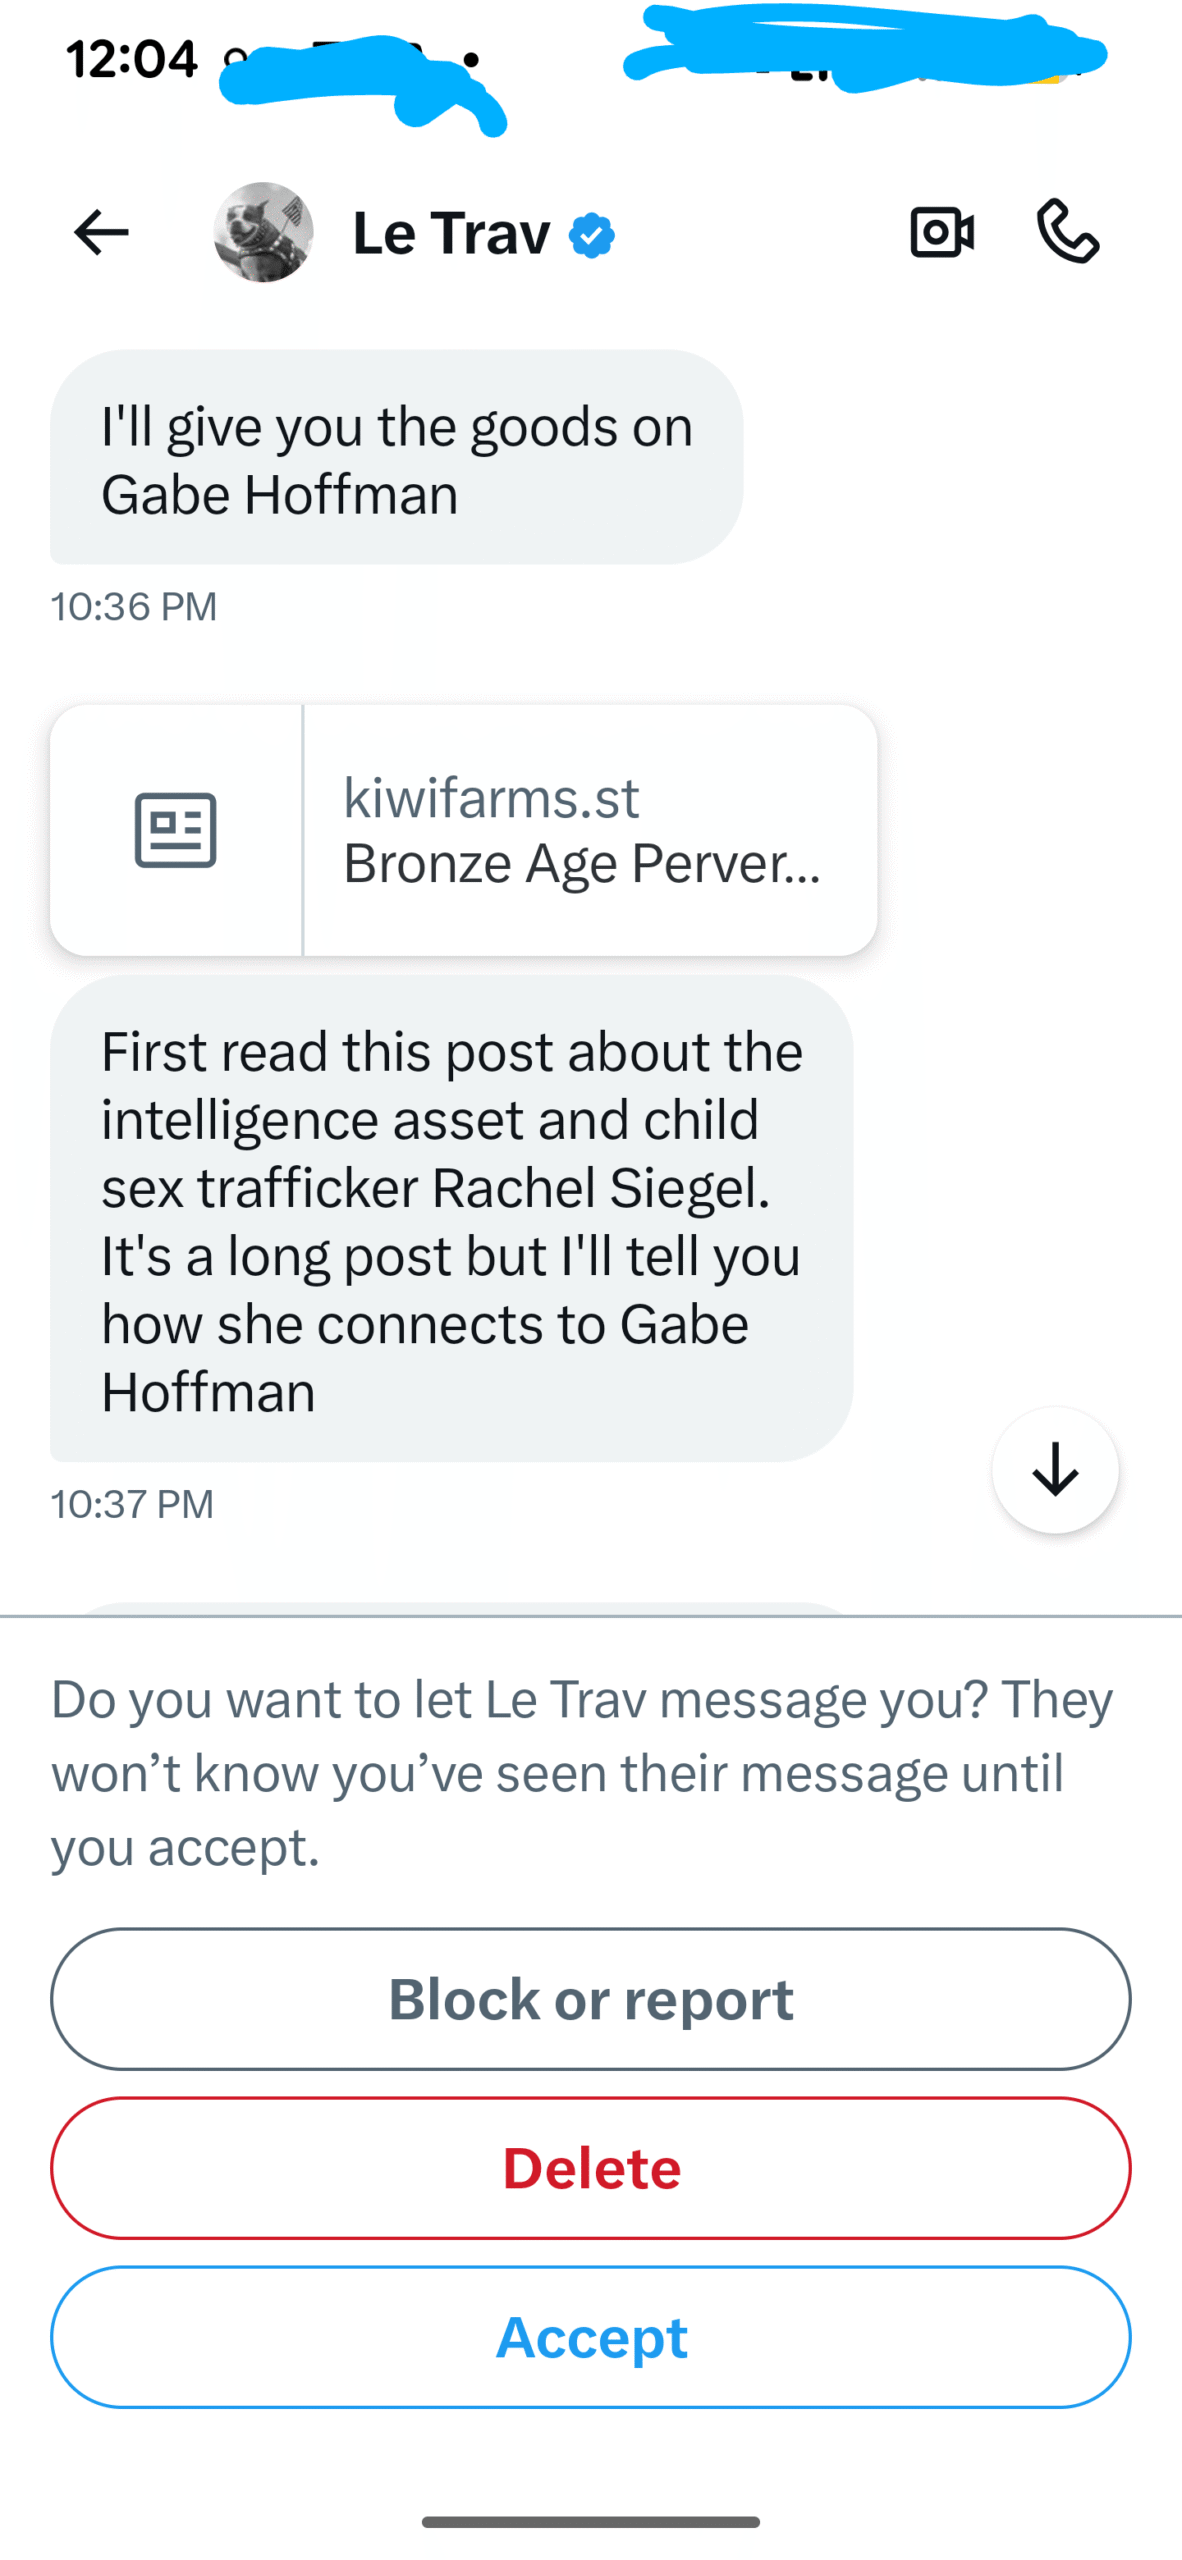
Task: Open Le Trav's profile avatar
Action: tap(263, 233)
